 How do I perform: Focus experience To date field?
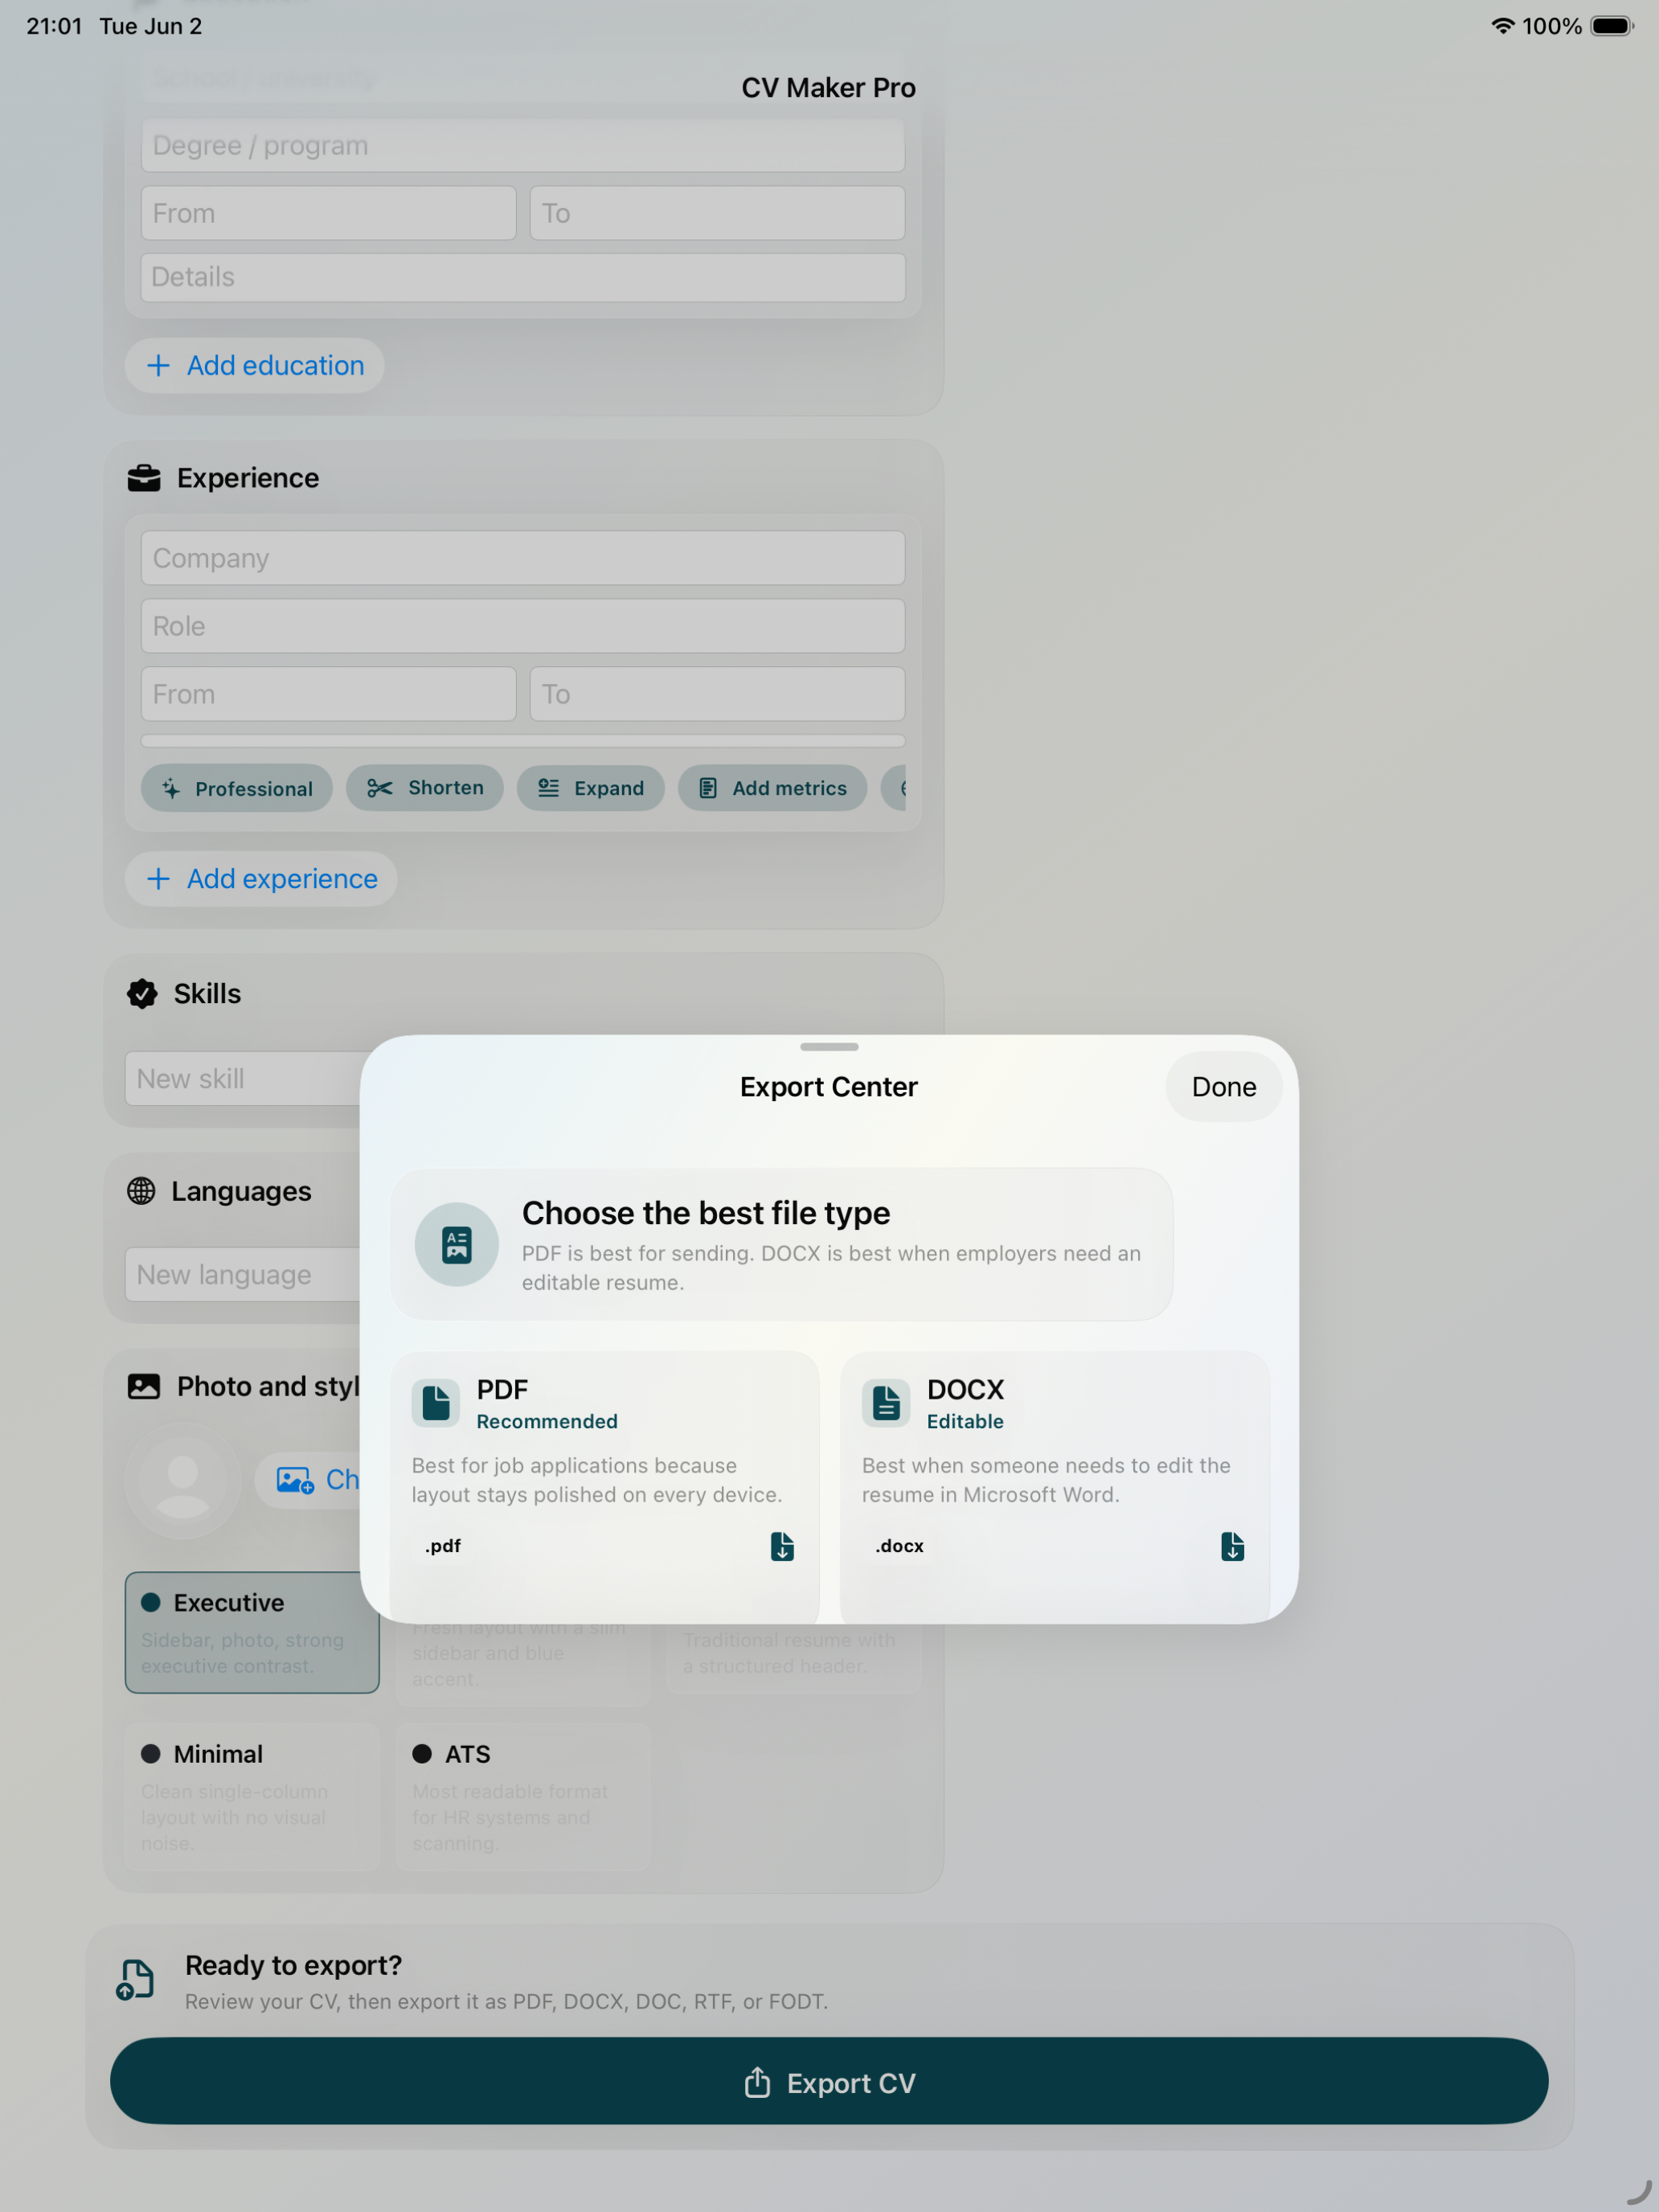point(717,694)
